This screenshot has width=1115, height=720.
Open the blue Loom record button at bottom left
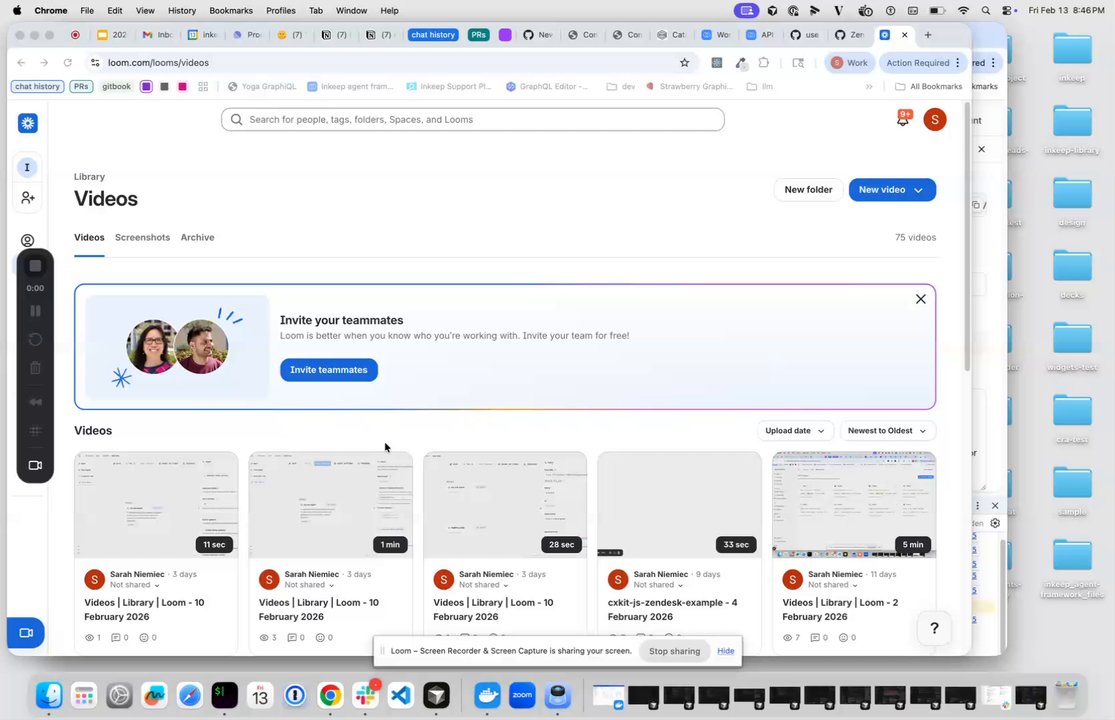coord(26,633)
